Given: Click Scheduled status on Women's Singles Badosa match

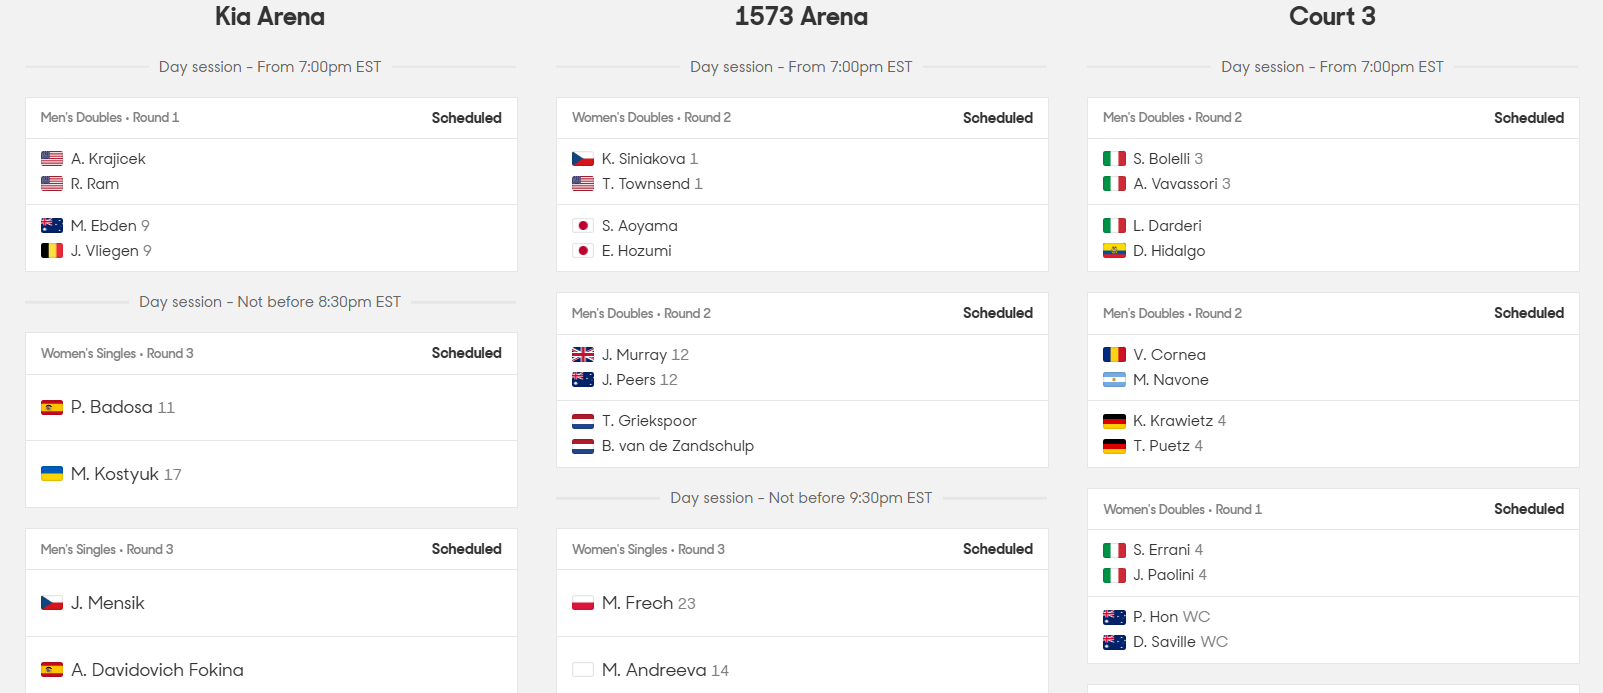Looking at the screenshot, I should pos(466,353).
